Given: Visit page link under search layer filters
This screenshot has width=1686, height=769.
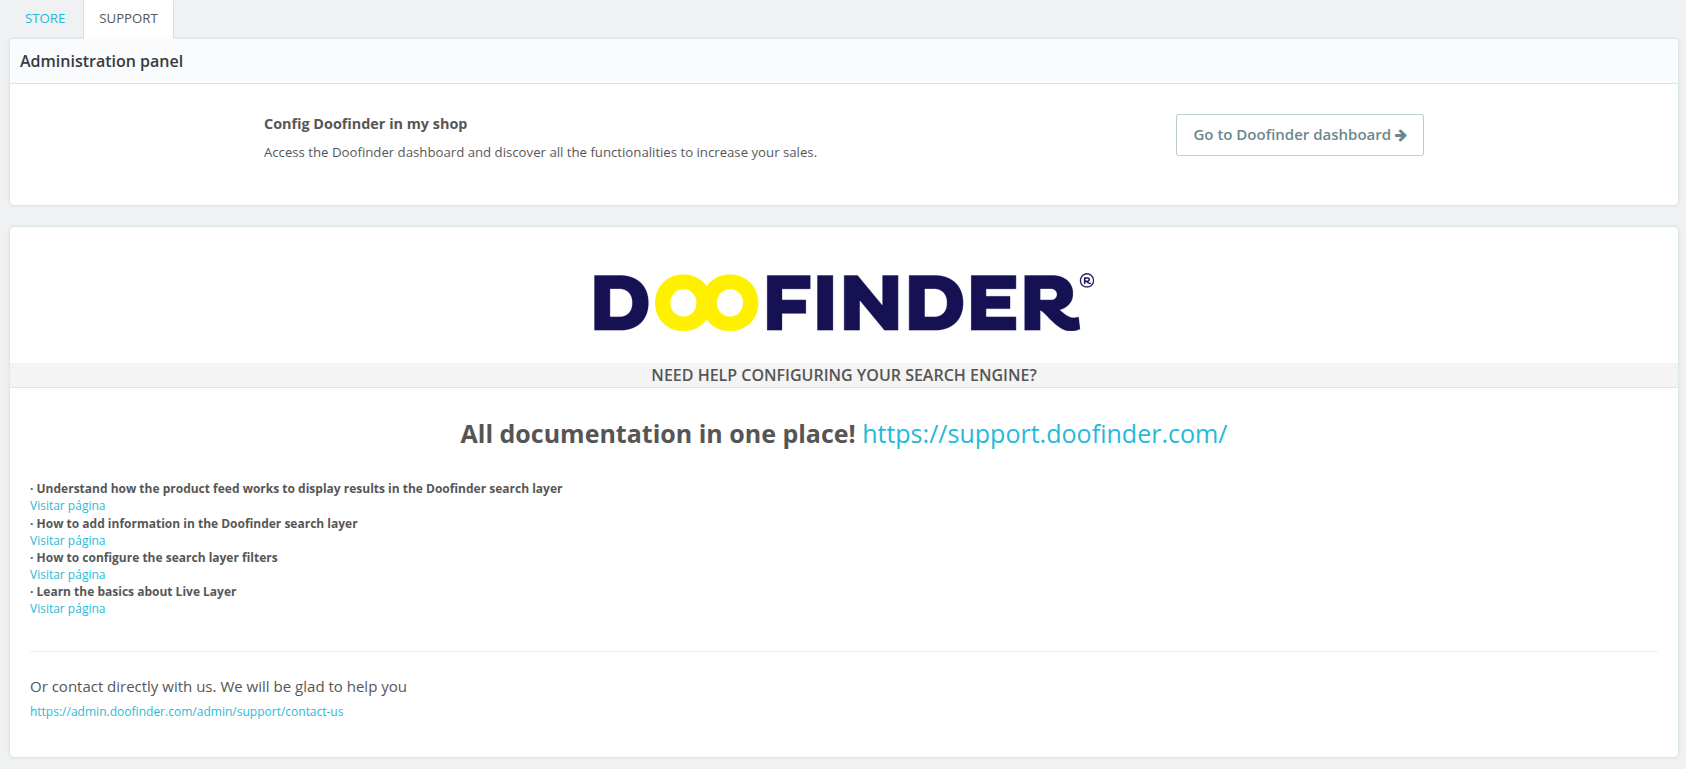Looking at the screenshot, I should (x=68, y=575).
